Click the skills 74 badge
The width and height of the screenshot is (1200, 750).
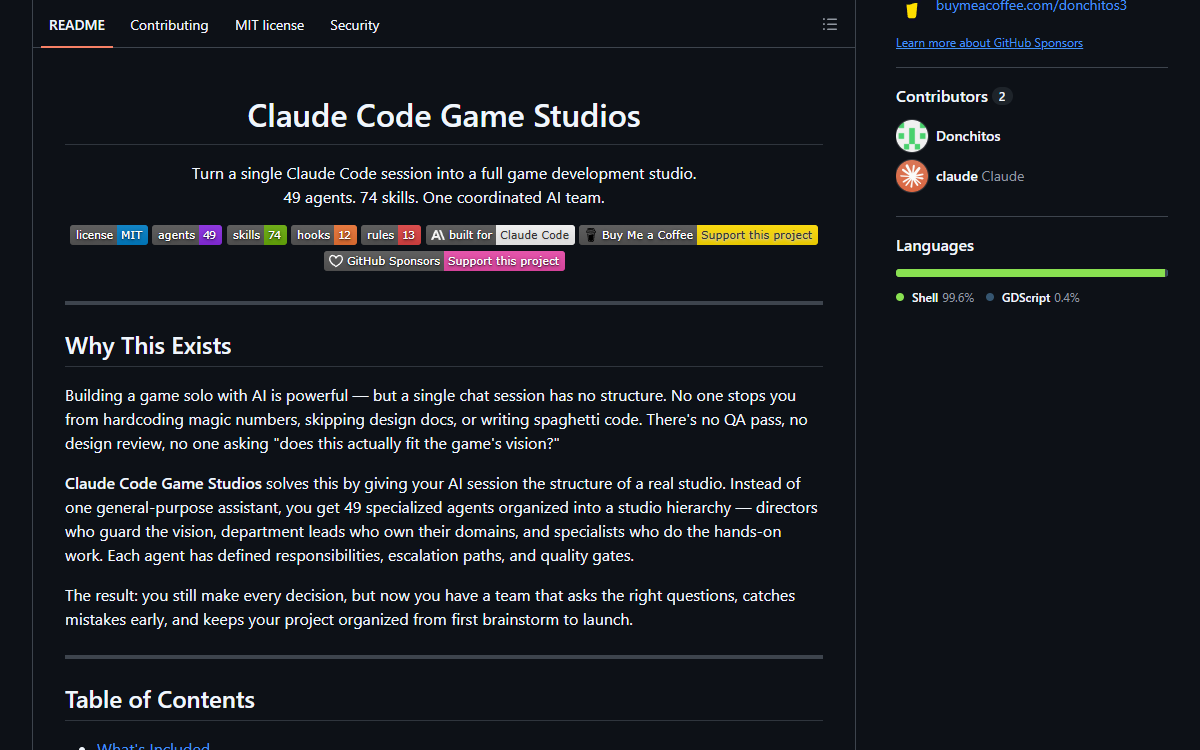tap(257, 235)
